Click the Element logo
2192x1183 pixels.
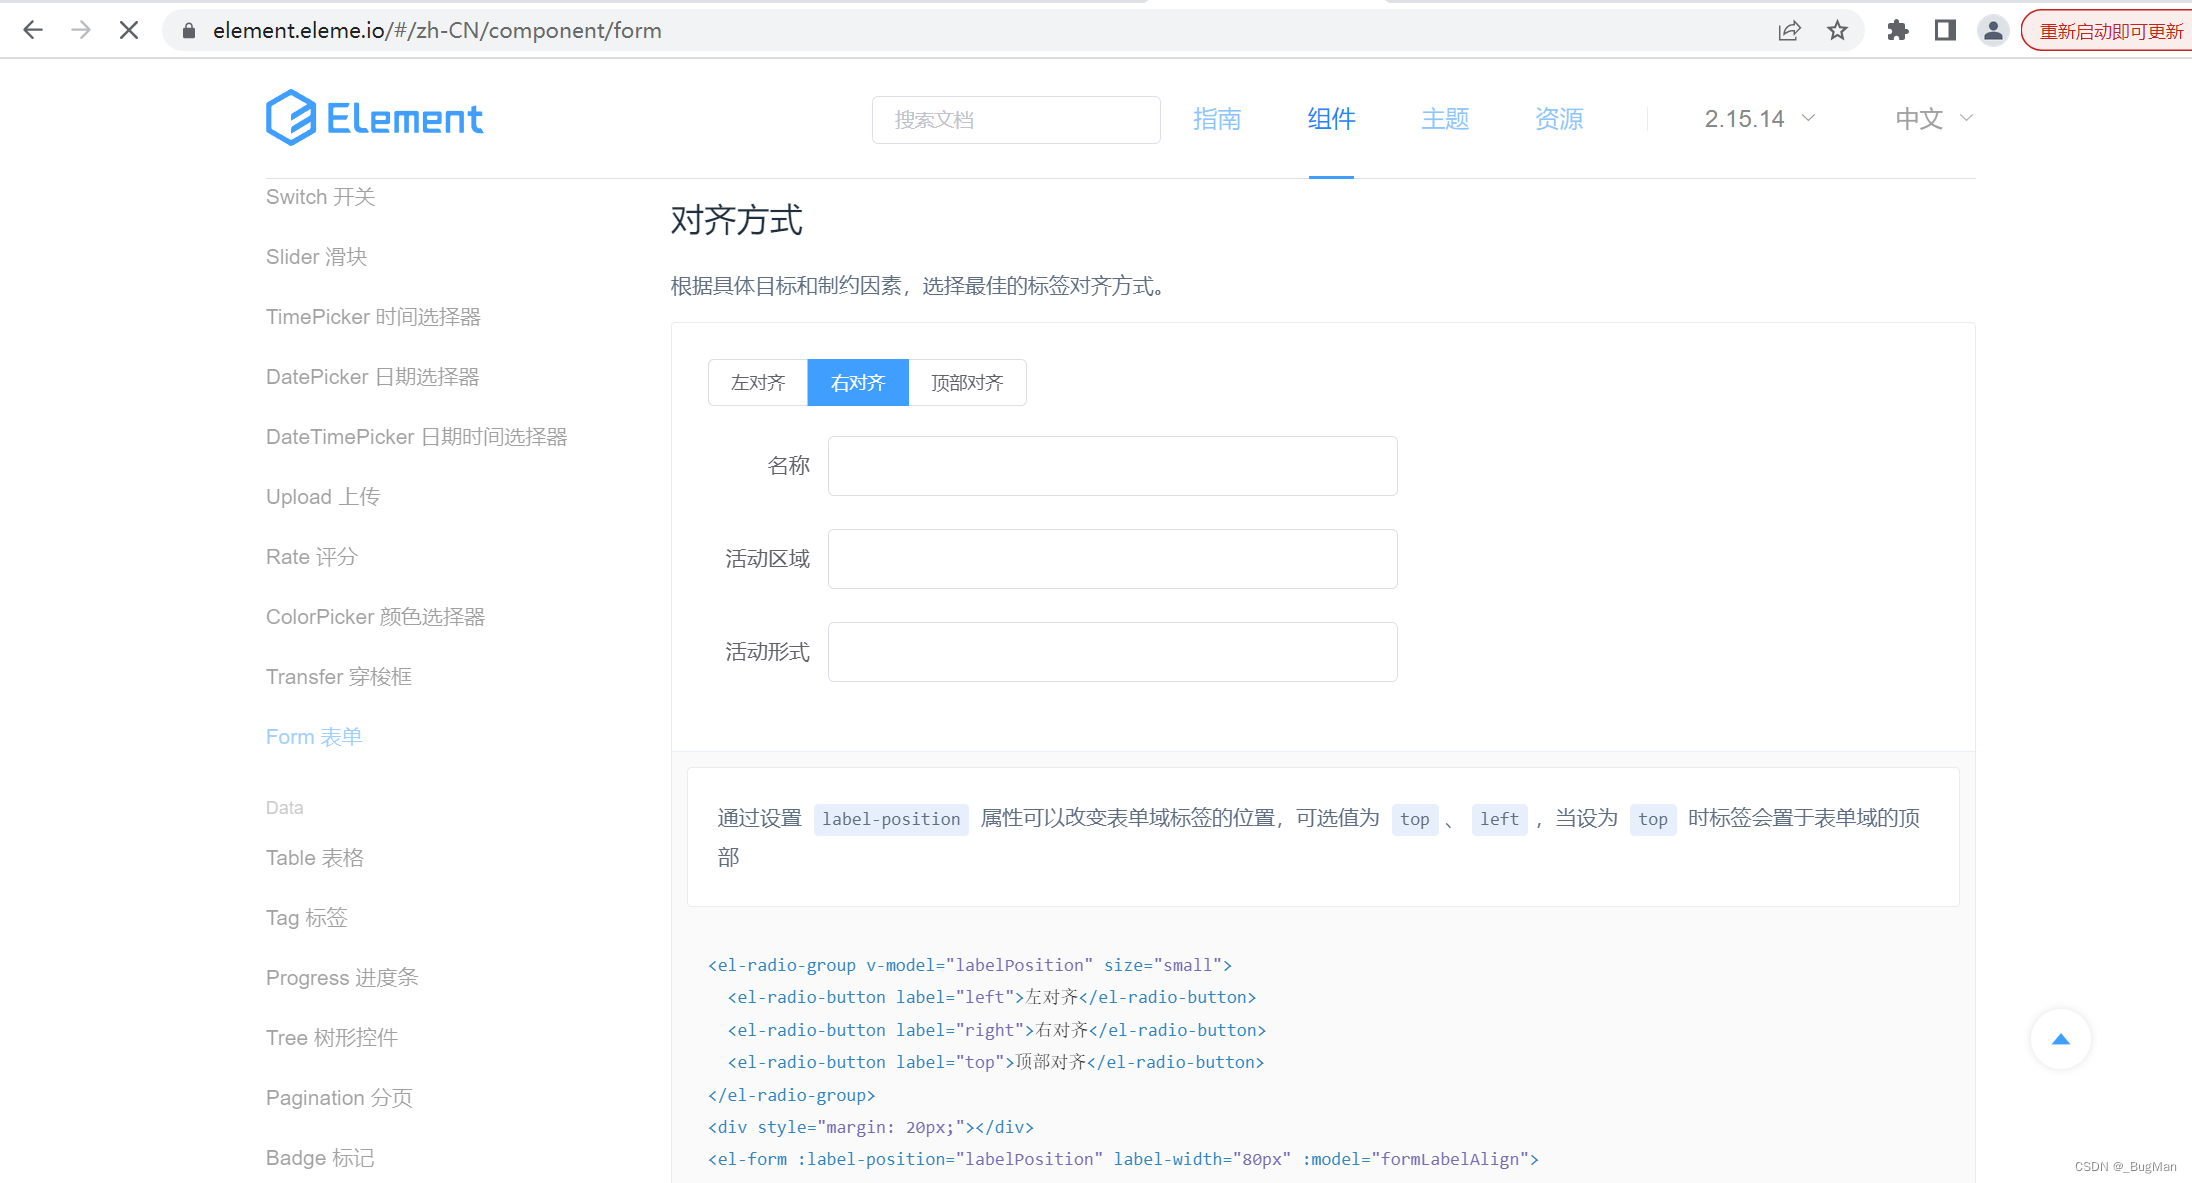click(x=374, y=118)
